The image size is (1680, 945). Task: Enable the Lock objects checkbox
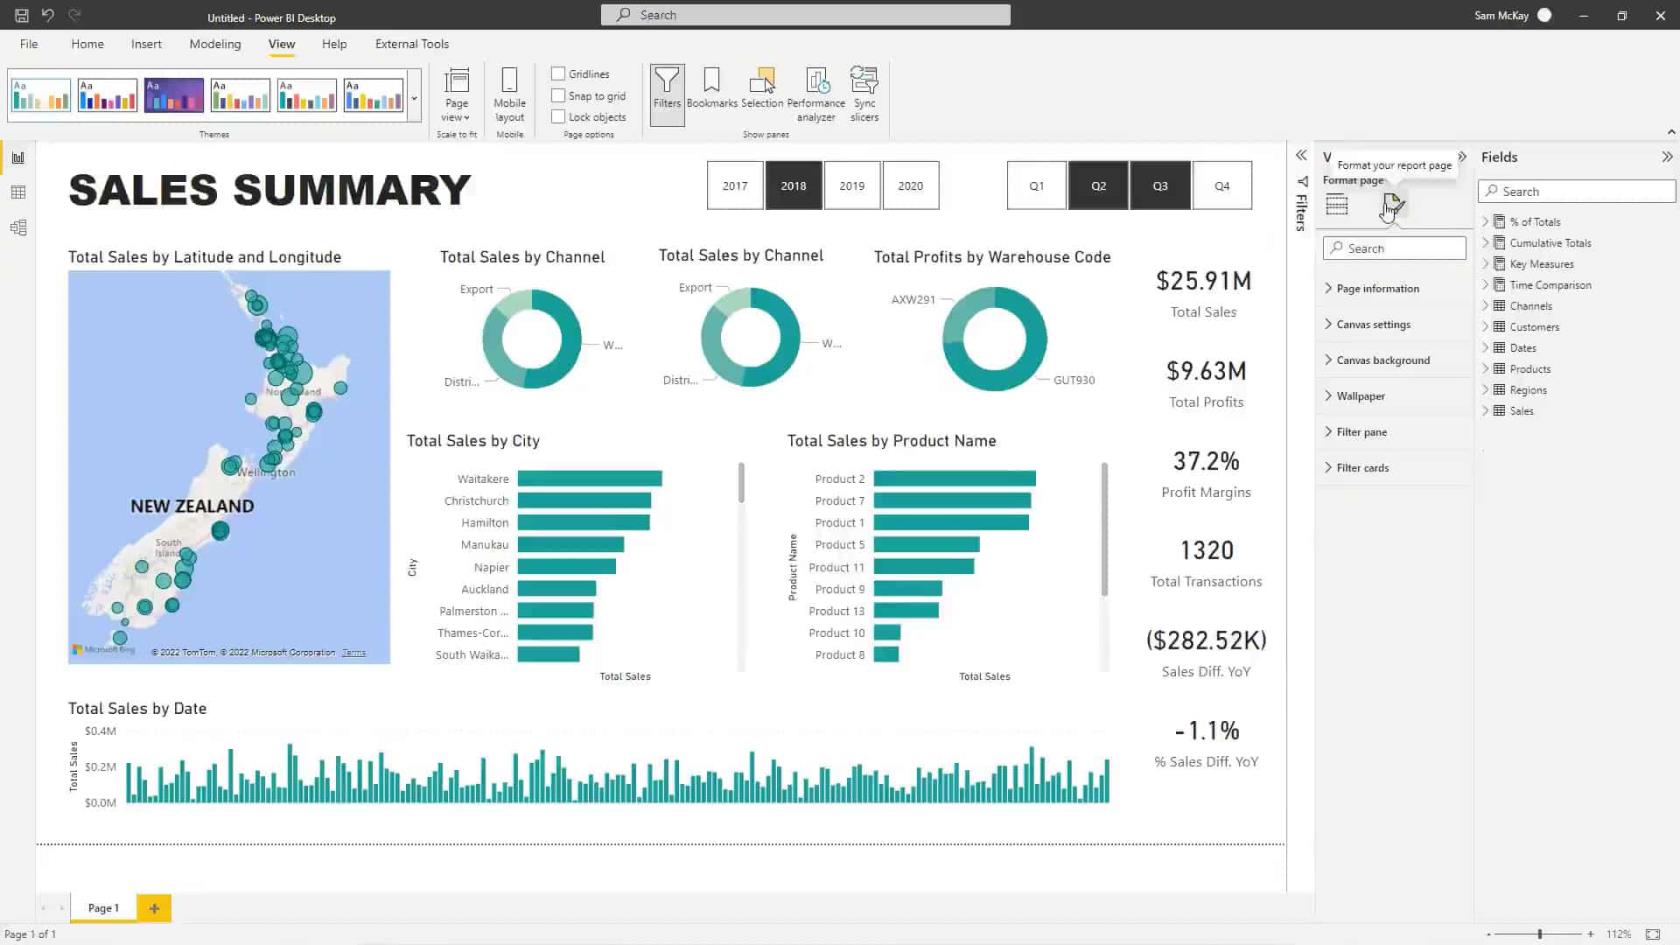pos(558,117)
